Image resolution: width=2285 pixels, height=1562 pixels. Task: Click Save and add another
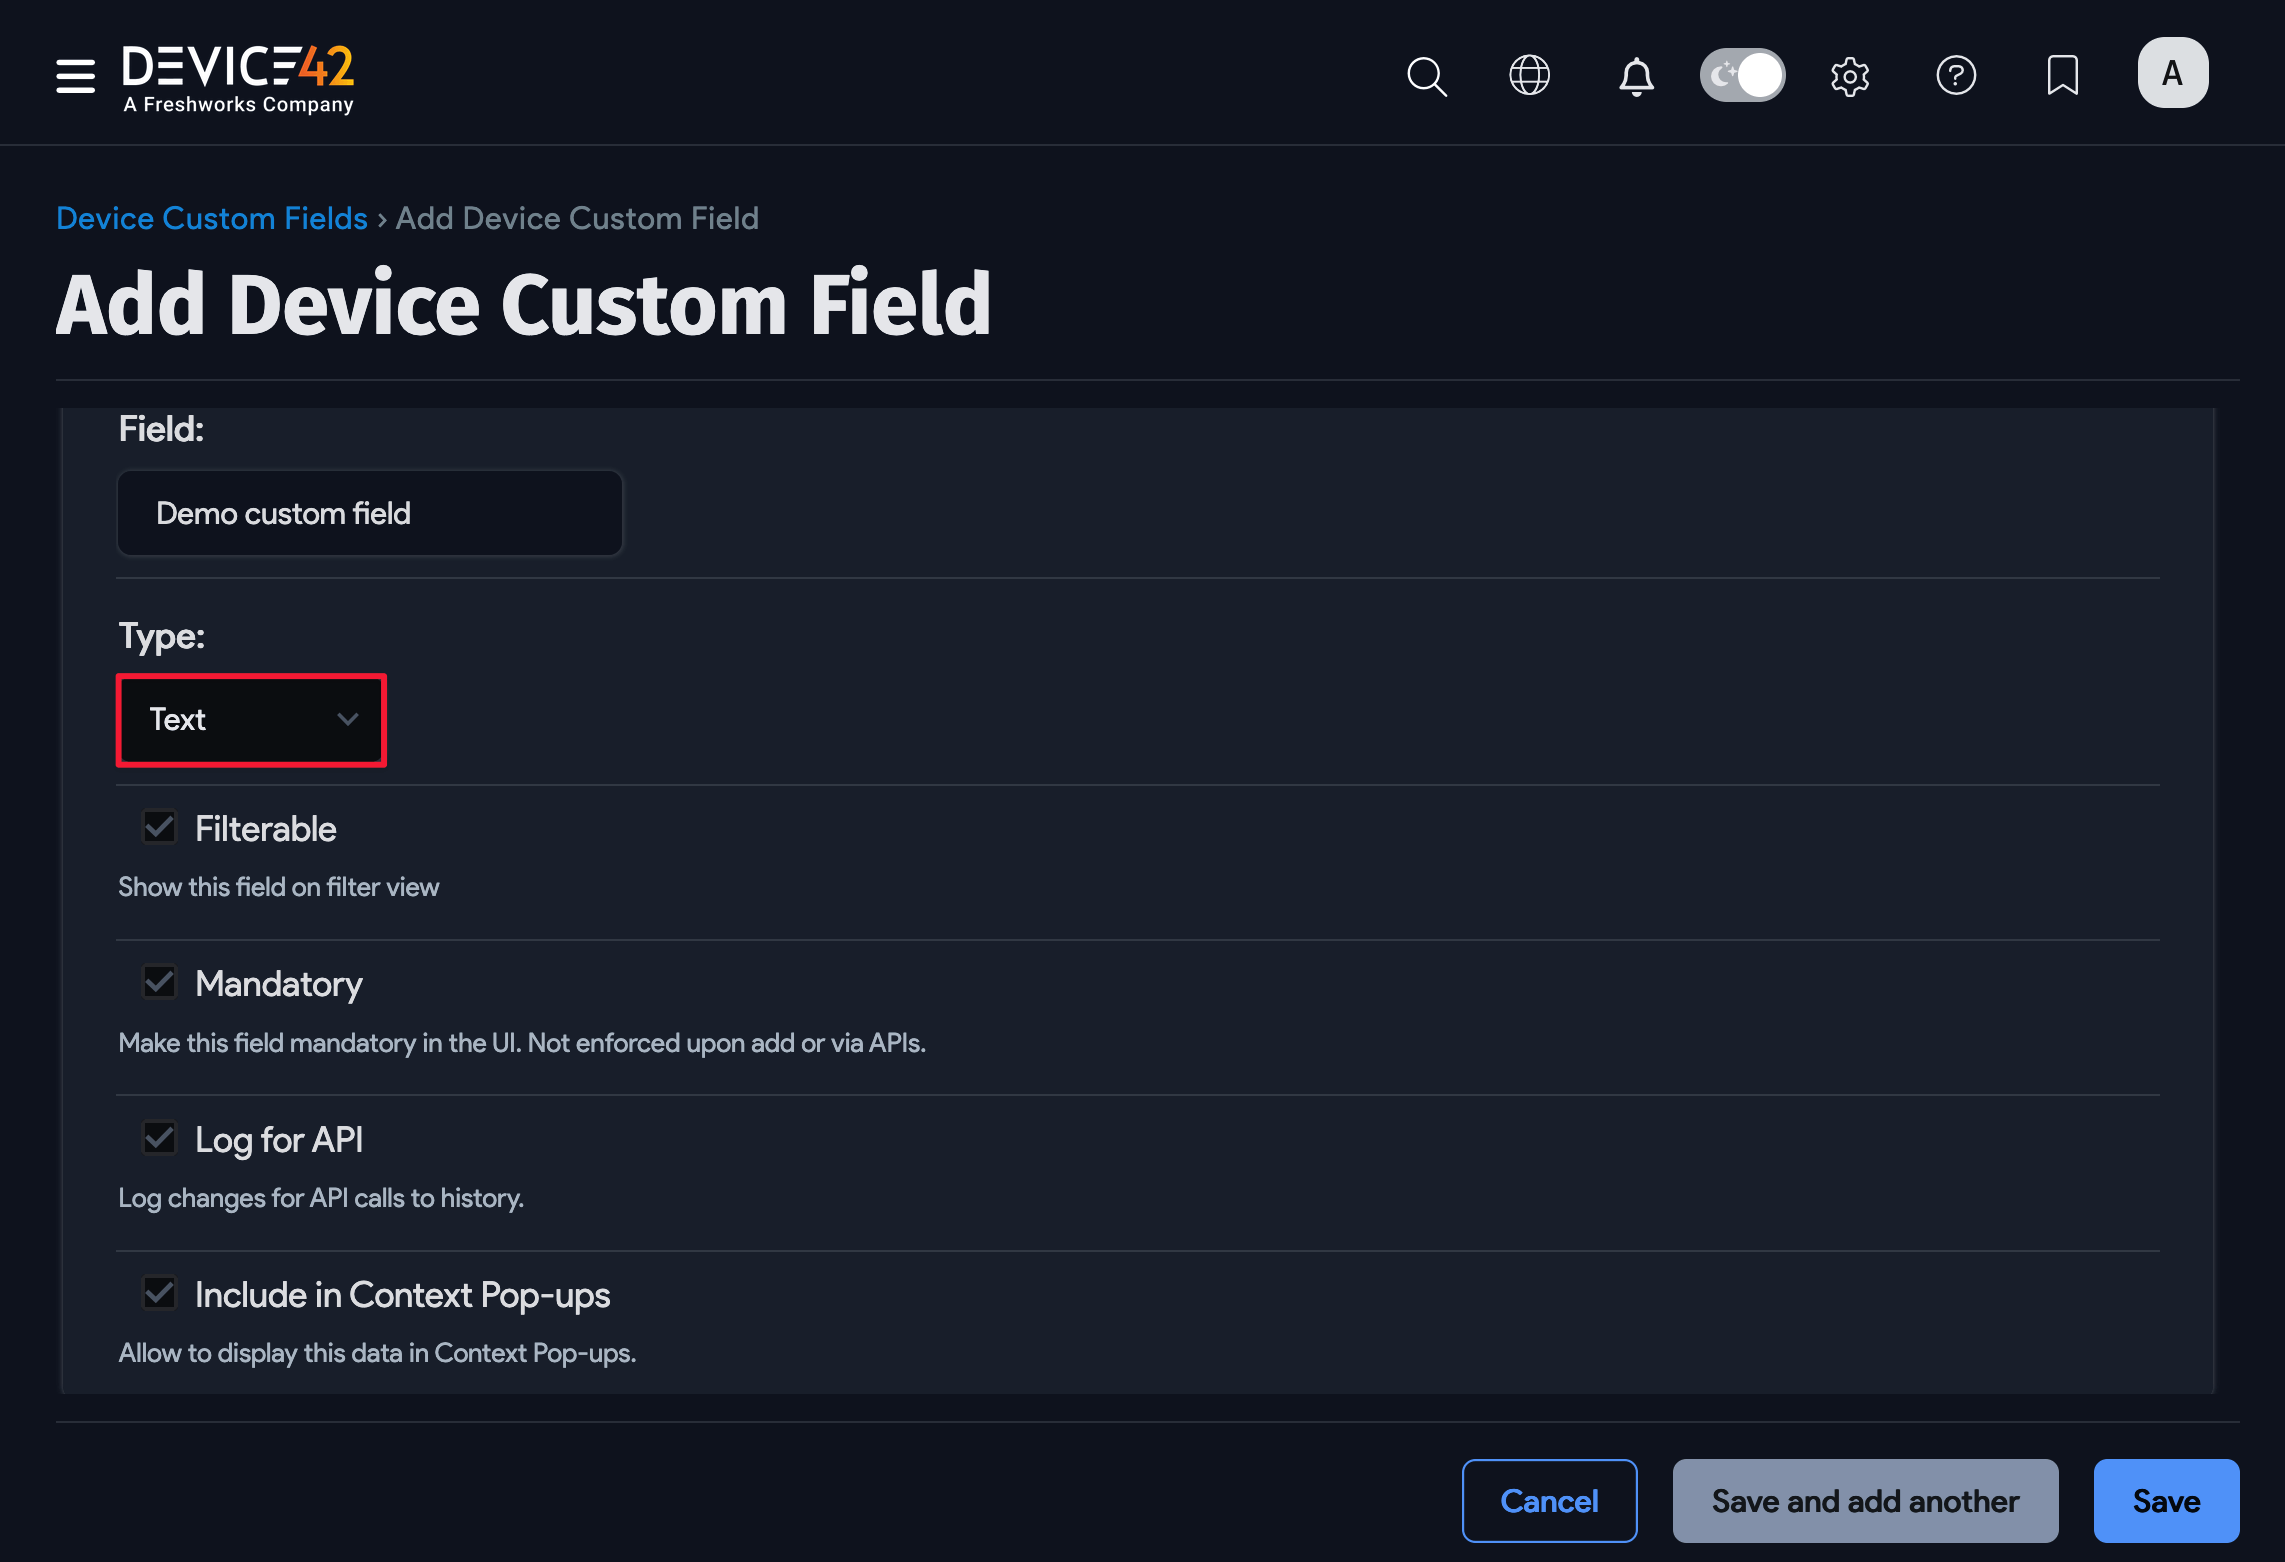[1864, 1500]
